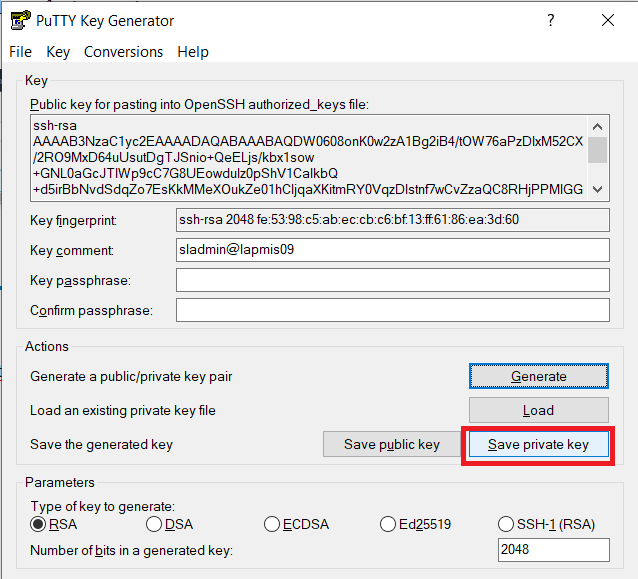Click the public key scrollbar thumb
638x579 pixels.
pos(597,150)
